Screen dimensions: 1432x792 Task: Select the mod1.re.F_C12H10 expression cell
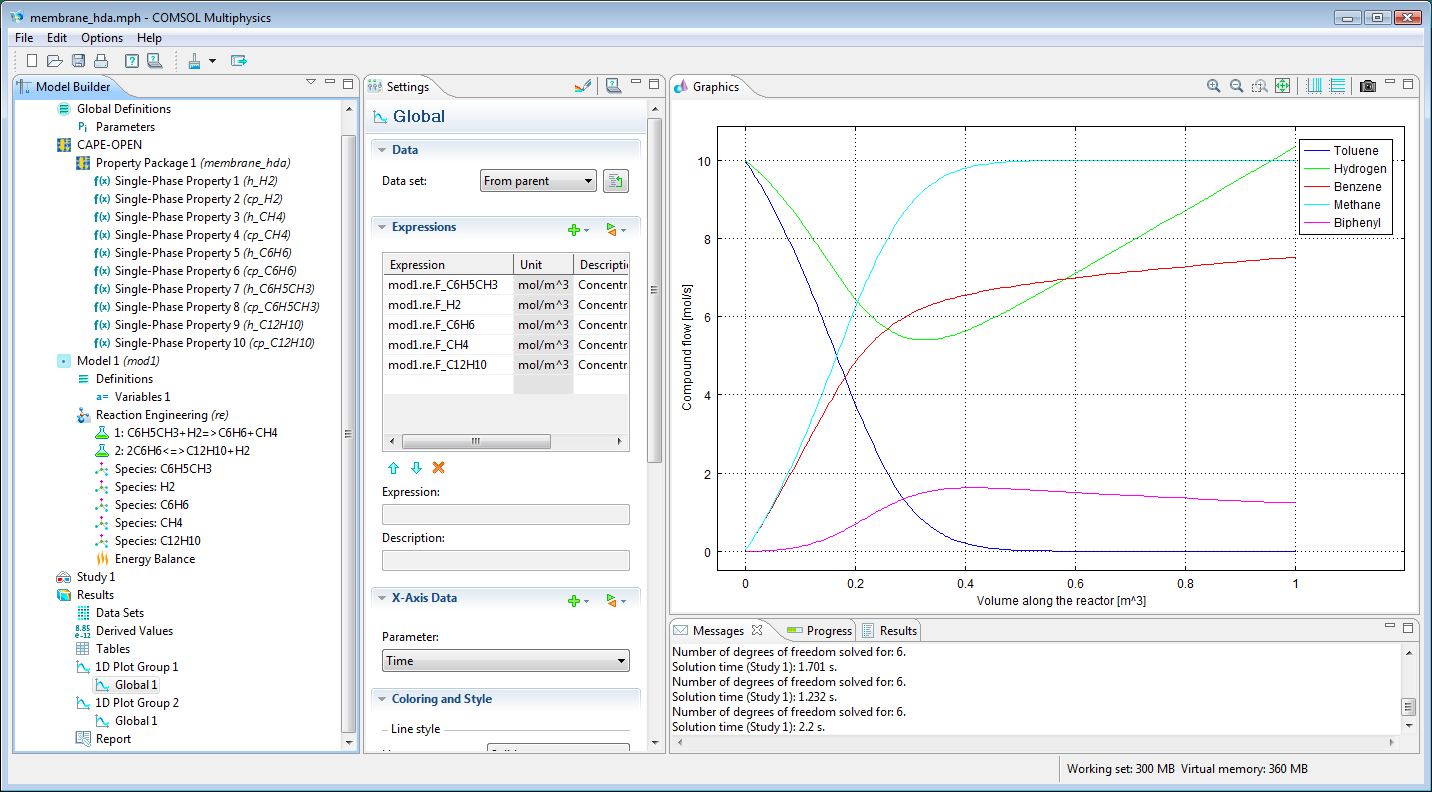click(x=448, y=365)
